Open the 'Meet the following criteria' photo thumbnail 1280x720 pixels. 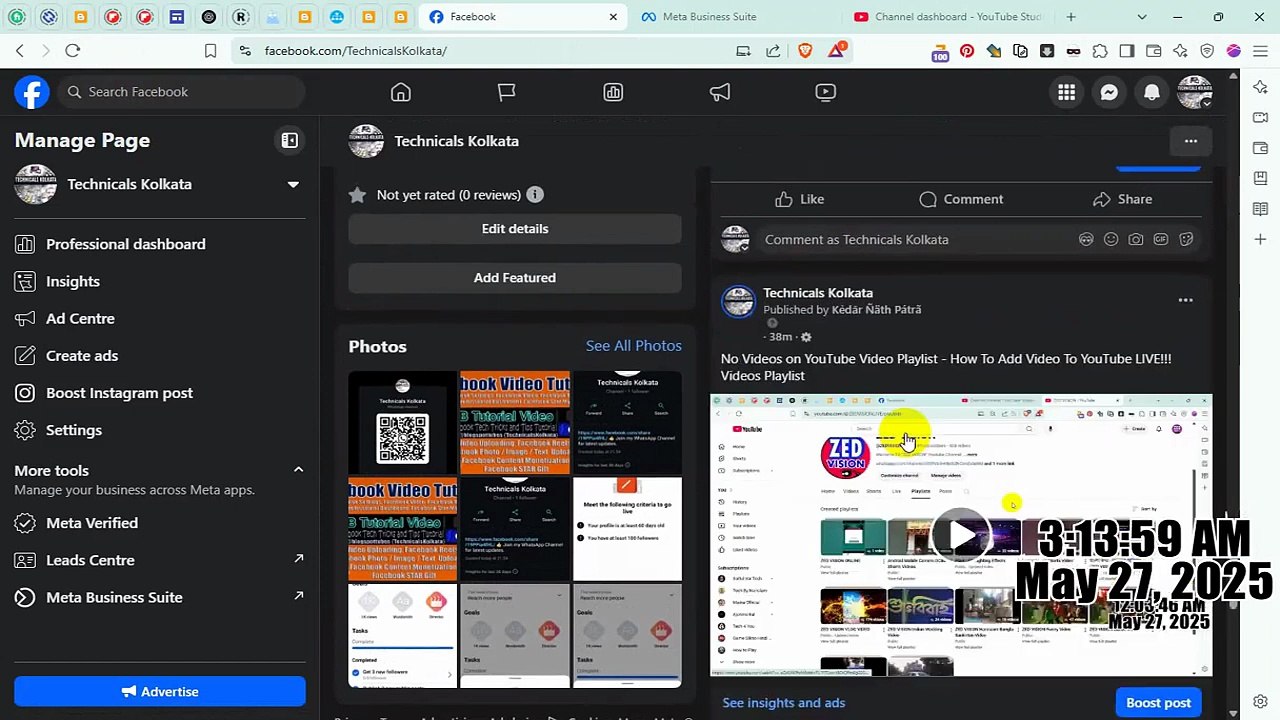coord(627,529)
